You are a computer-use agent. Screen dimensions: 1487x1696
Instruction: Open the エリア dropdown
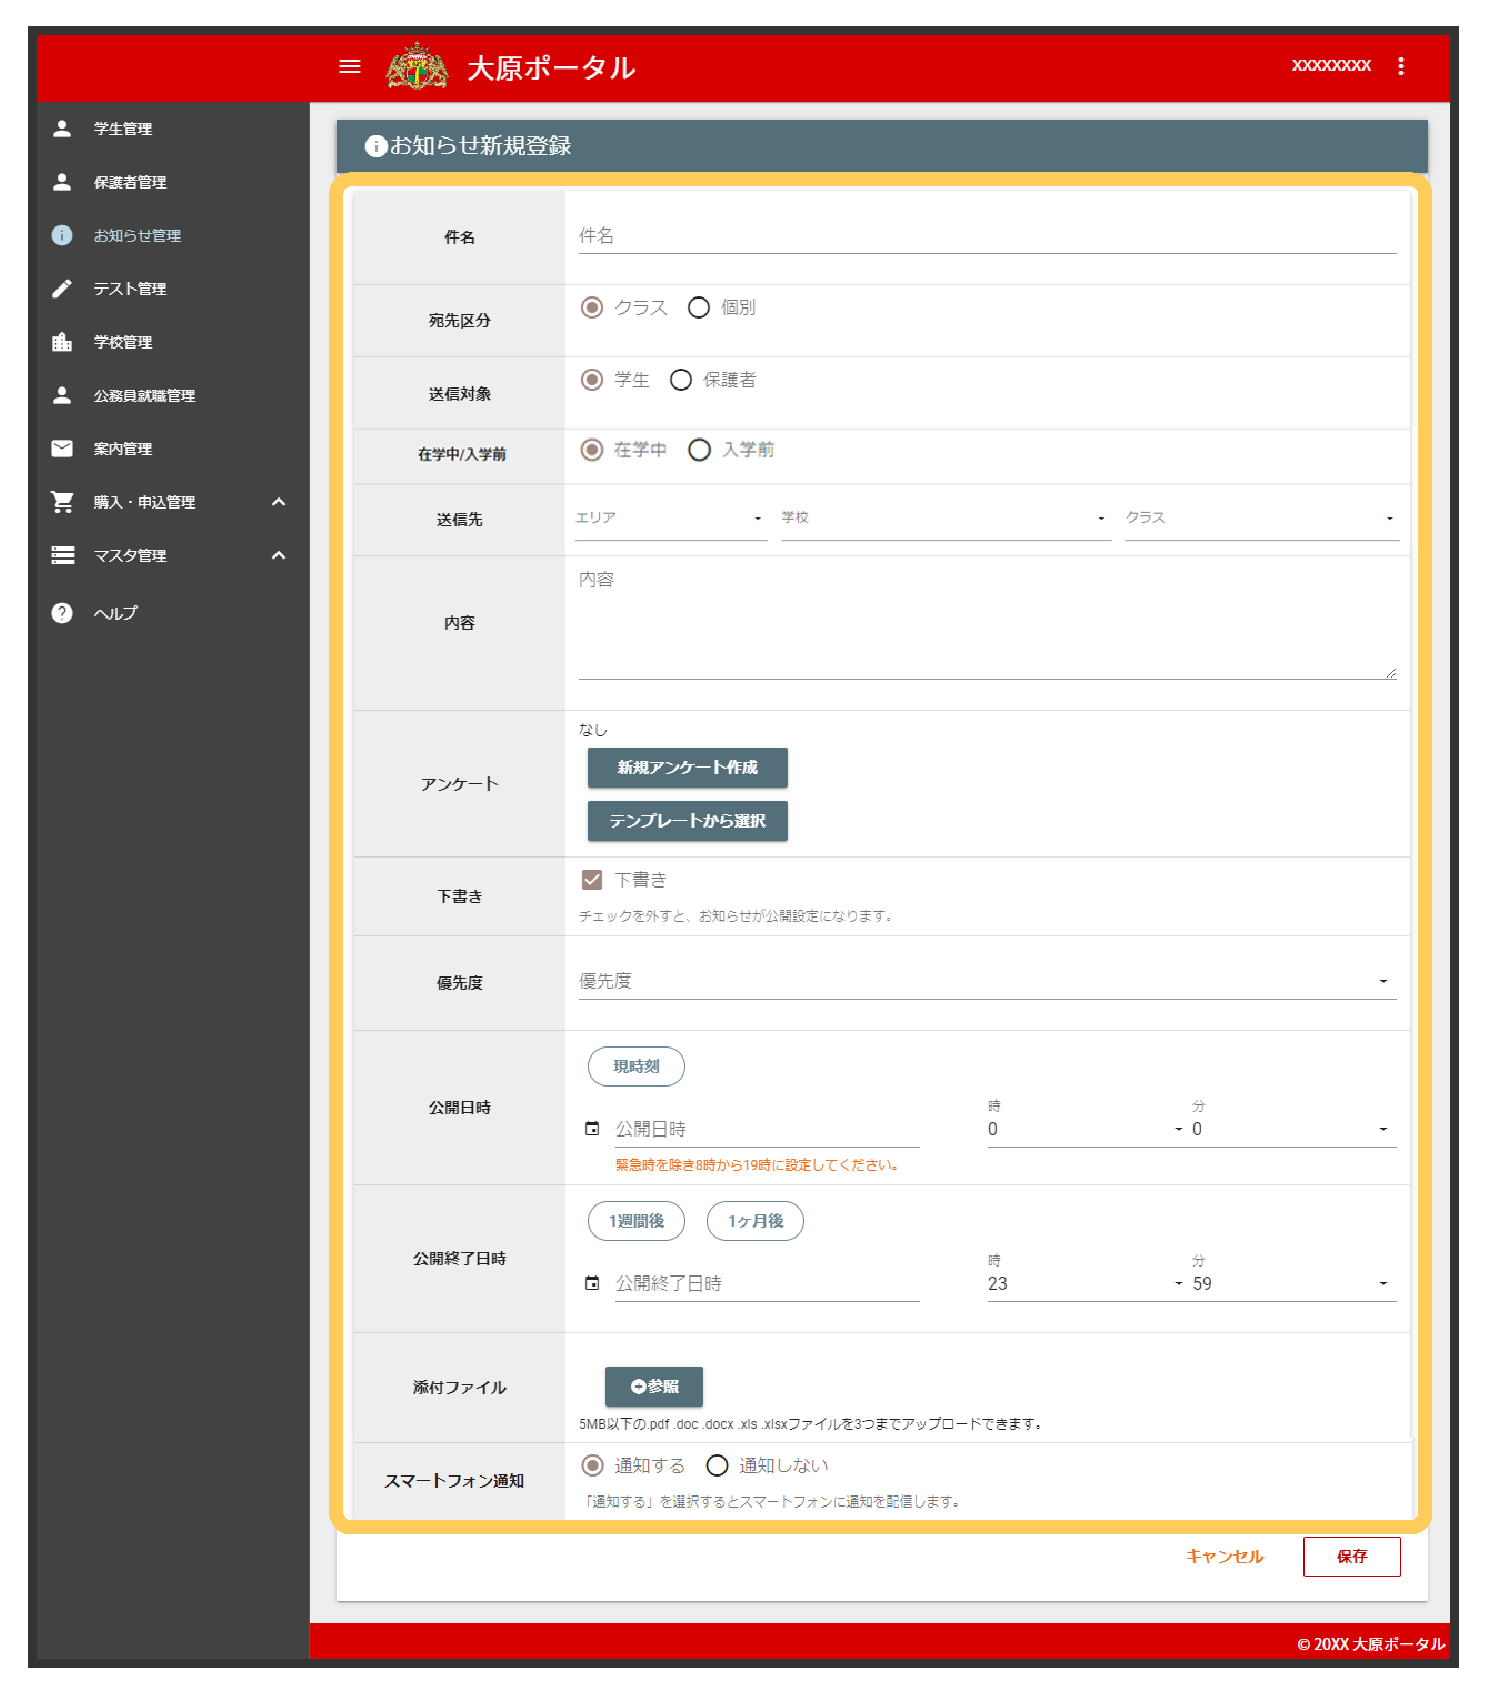(x=671, y=518)
